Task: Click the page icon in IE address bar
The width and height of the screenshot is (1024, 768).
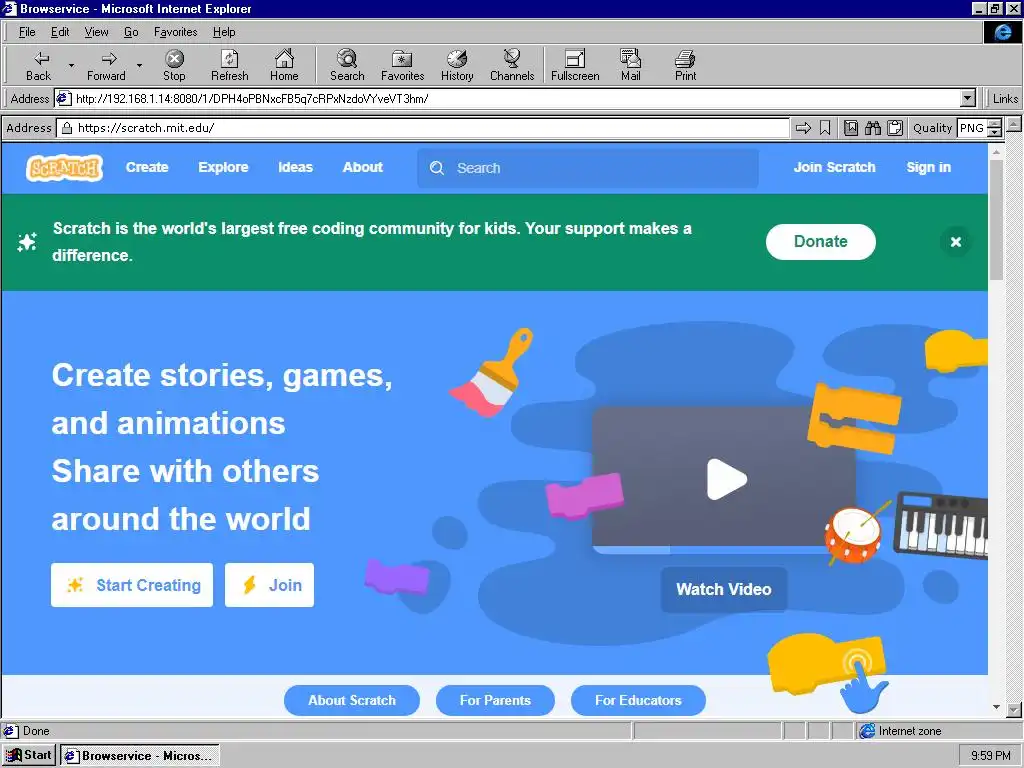Action: [x=63, y=99]
